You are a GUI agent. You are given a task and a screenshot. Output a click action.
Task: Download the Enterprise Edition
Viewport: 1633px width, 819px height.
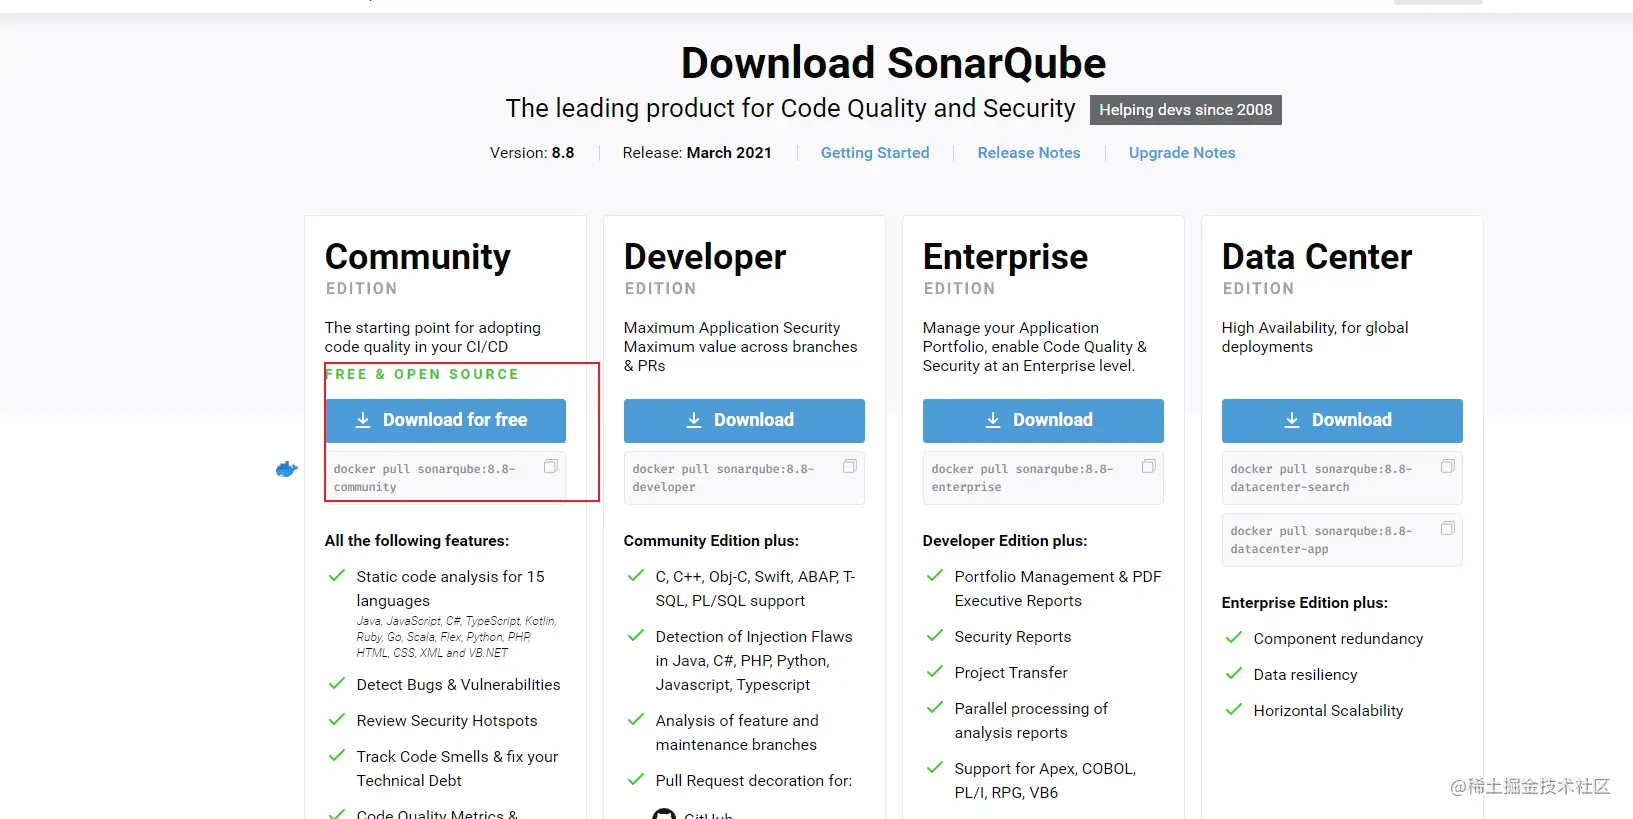1043,420
